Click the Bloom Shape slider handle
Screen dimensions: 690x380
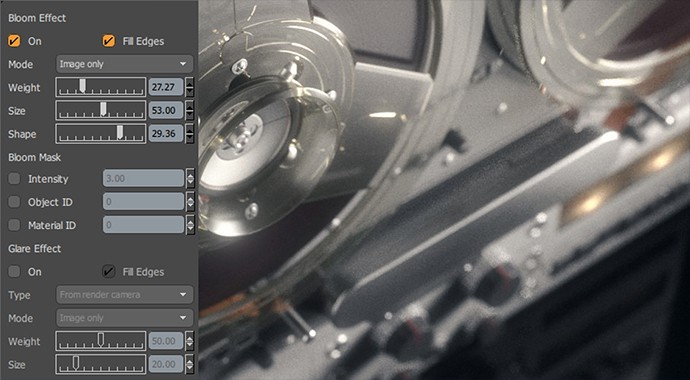pos(120,132)
